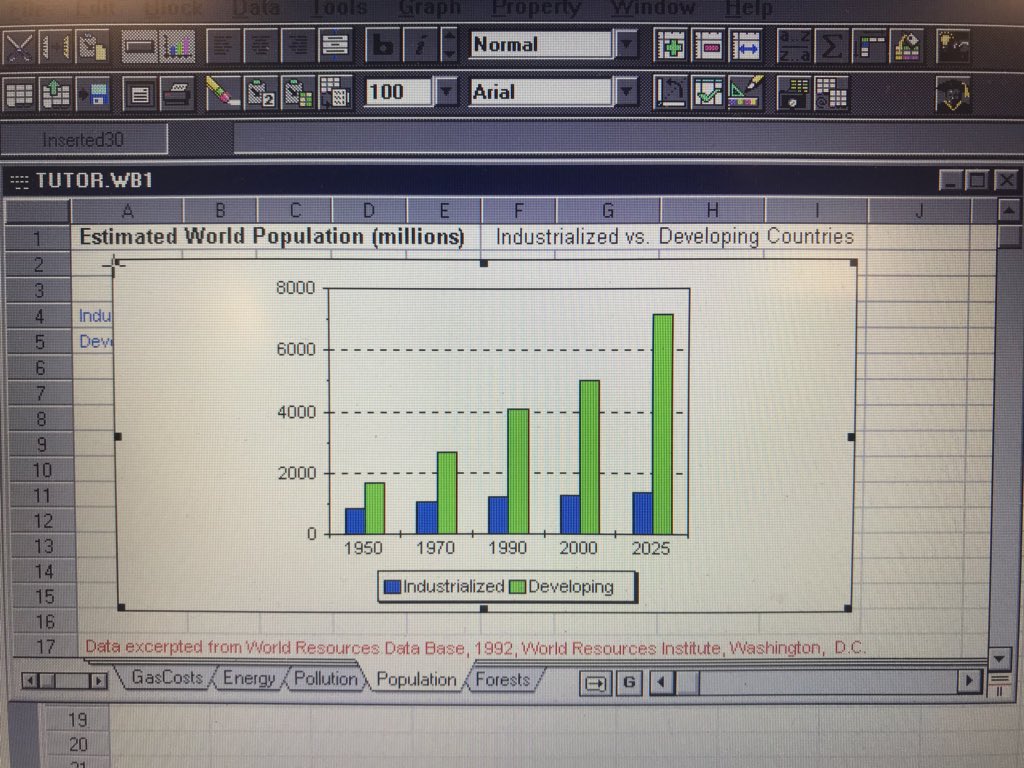The image size is (1024, 768).
Task: Select the Button creation tool
Action: (139, 46)
